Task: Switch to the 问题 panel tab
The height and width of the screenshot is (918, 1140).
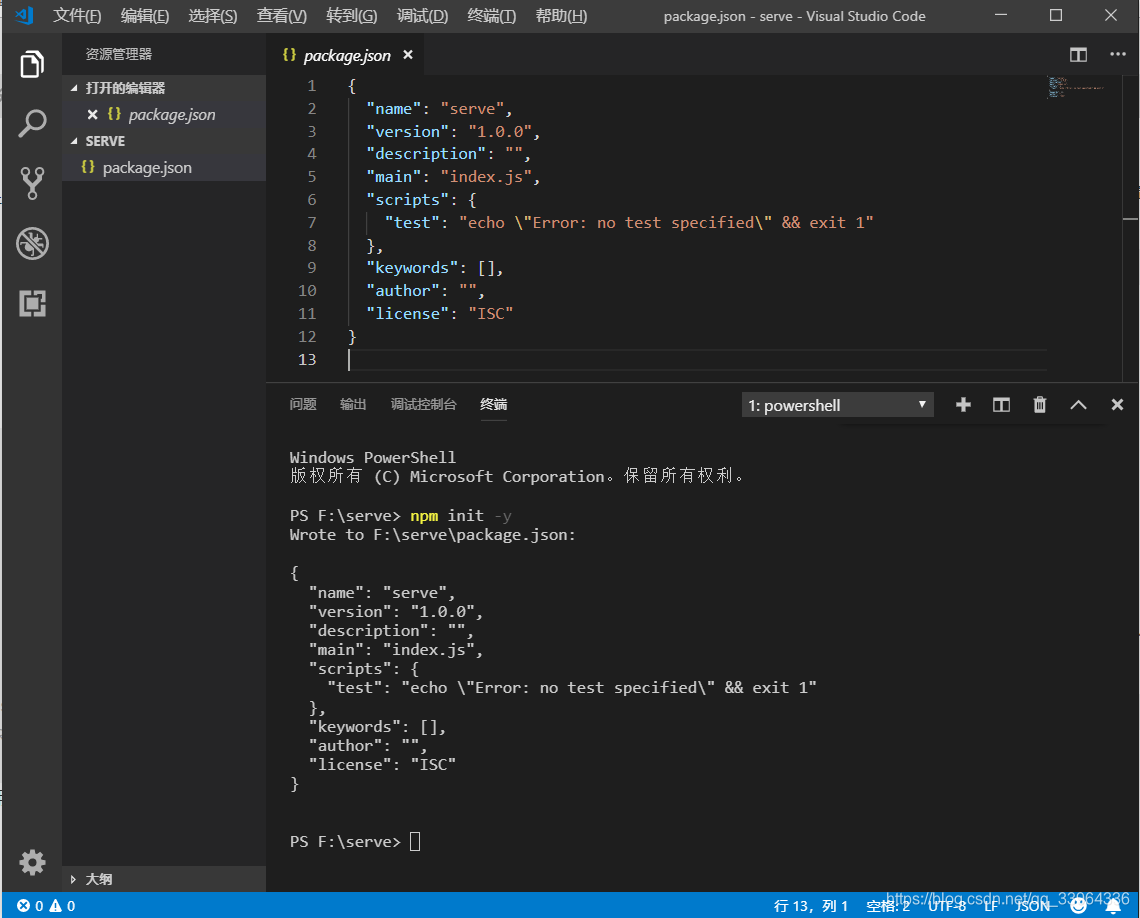Action: coord(302,404)
